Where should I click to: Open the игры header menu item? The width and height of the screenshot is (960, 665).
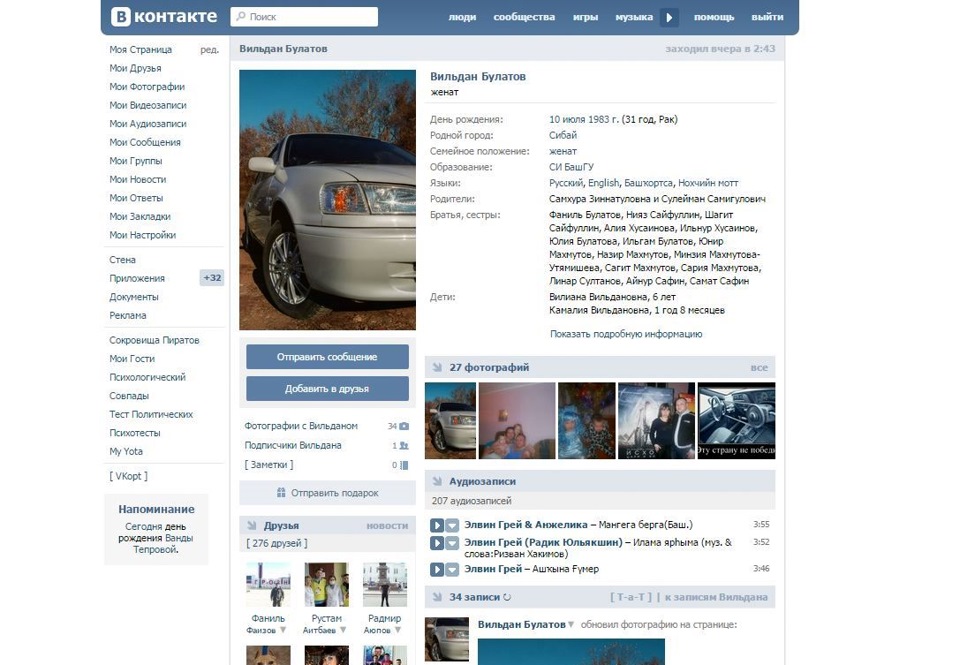pos(585,17)
